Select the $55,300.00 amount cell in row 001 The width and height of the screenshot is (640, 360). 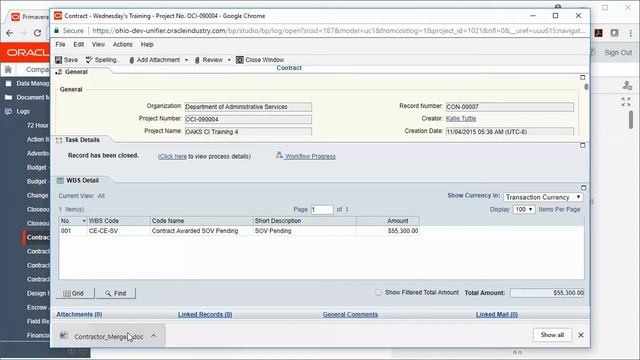(388, 231)
